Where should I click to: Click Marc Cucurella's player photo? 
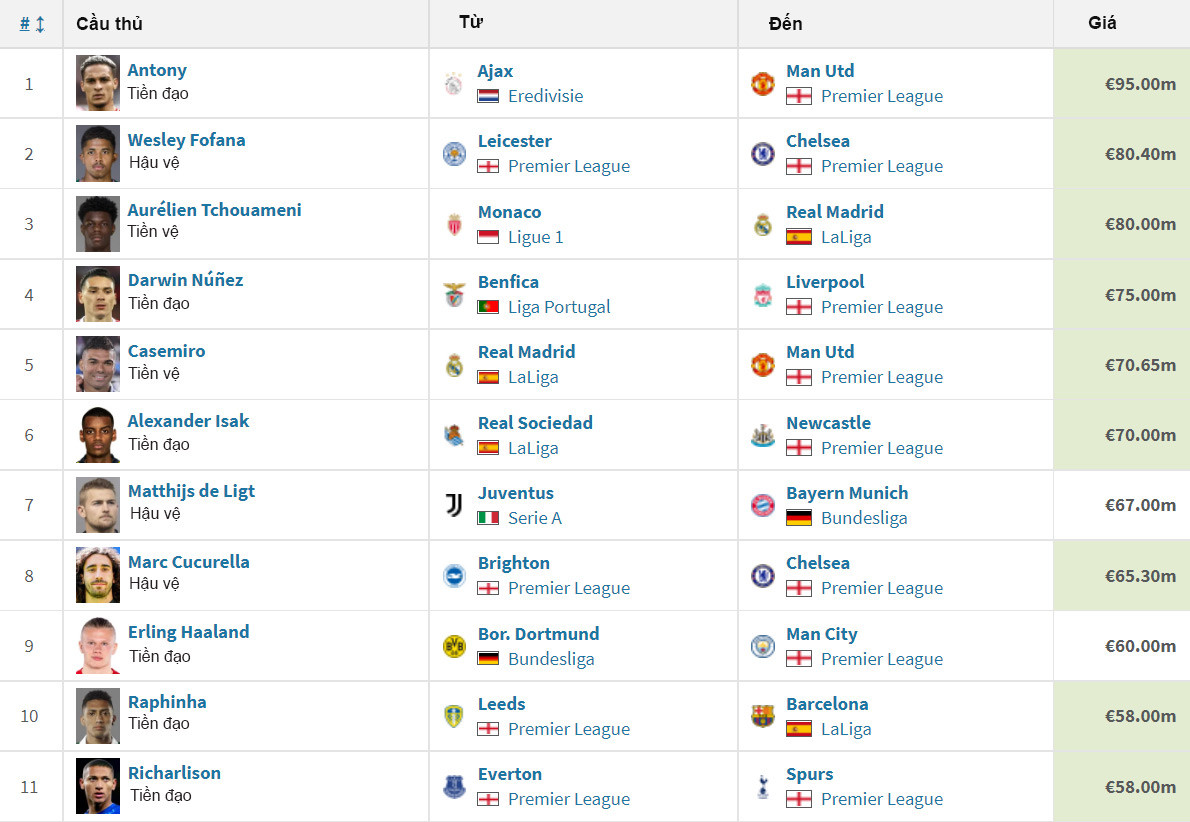[98, 575]
